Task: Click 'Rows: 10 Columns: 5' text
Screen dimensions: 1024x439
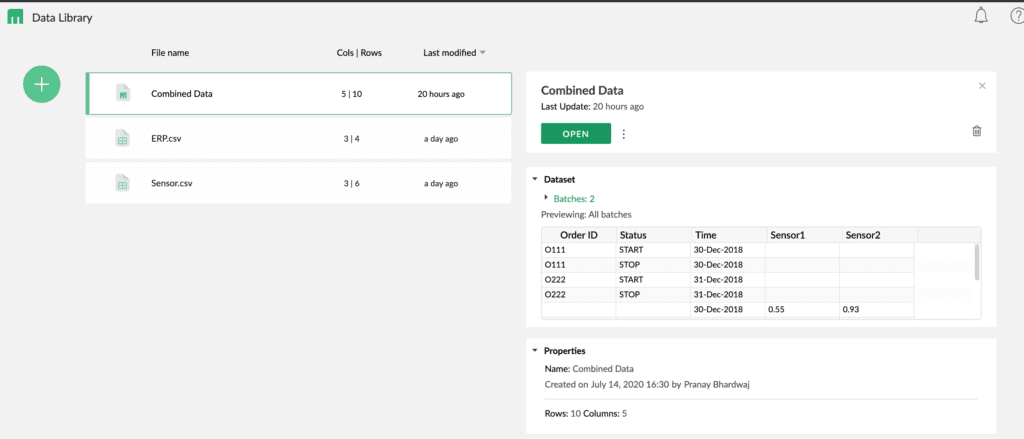Action: pyautogui.click(x=586, y=414)
